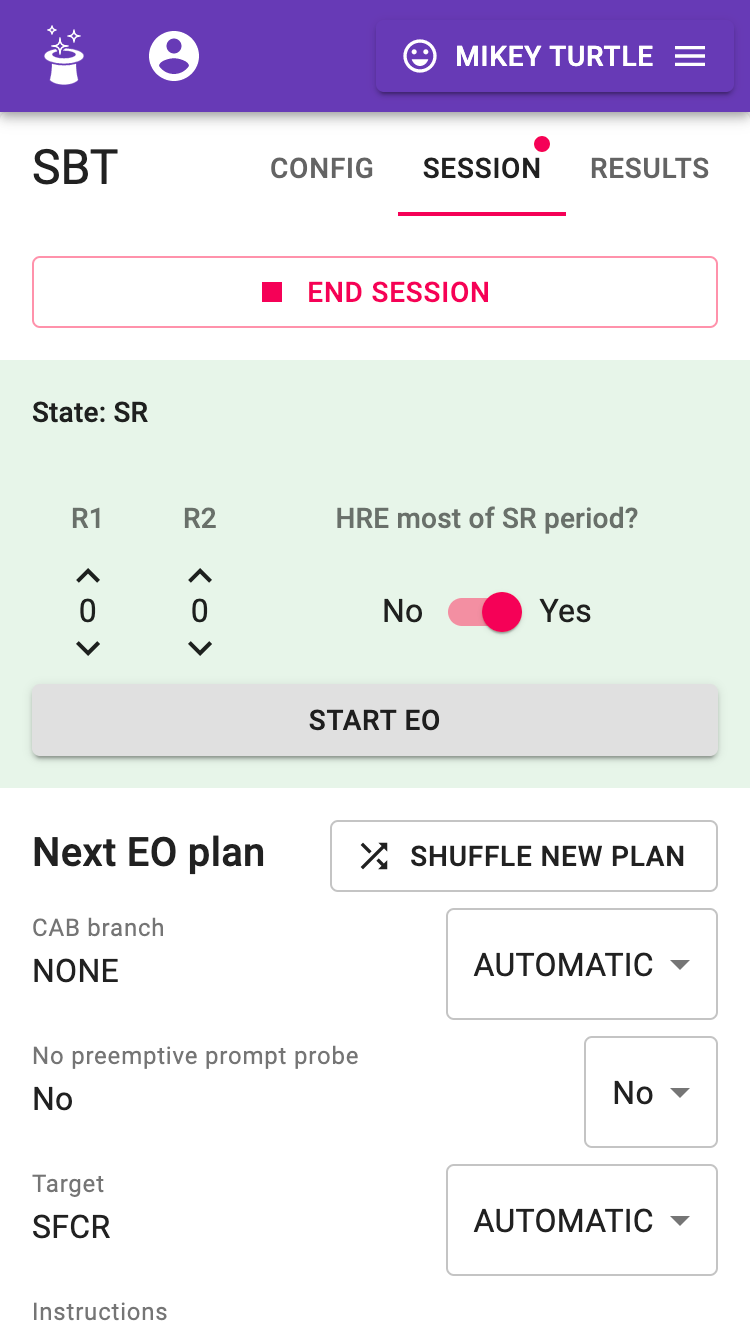
Task: Expand the Target AUTOMATIC dropdown
Action: click(582, 1220)
